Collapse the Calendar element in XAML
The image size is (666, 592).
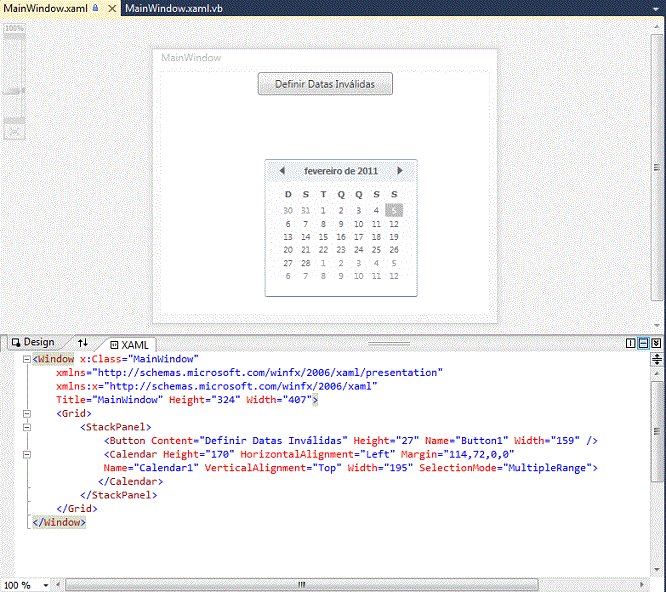pyautogui.click(x=27, y=454)
